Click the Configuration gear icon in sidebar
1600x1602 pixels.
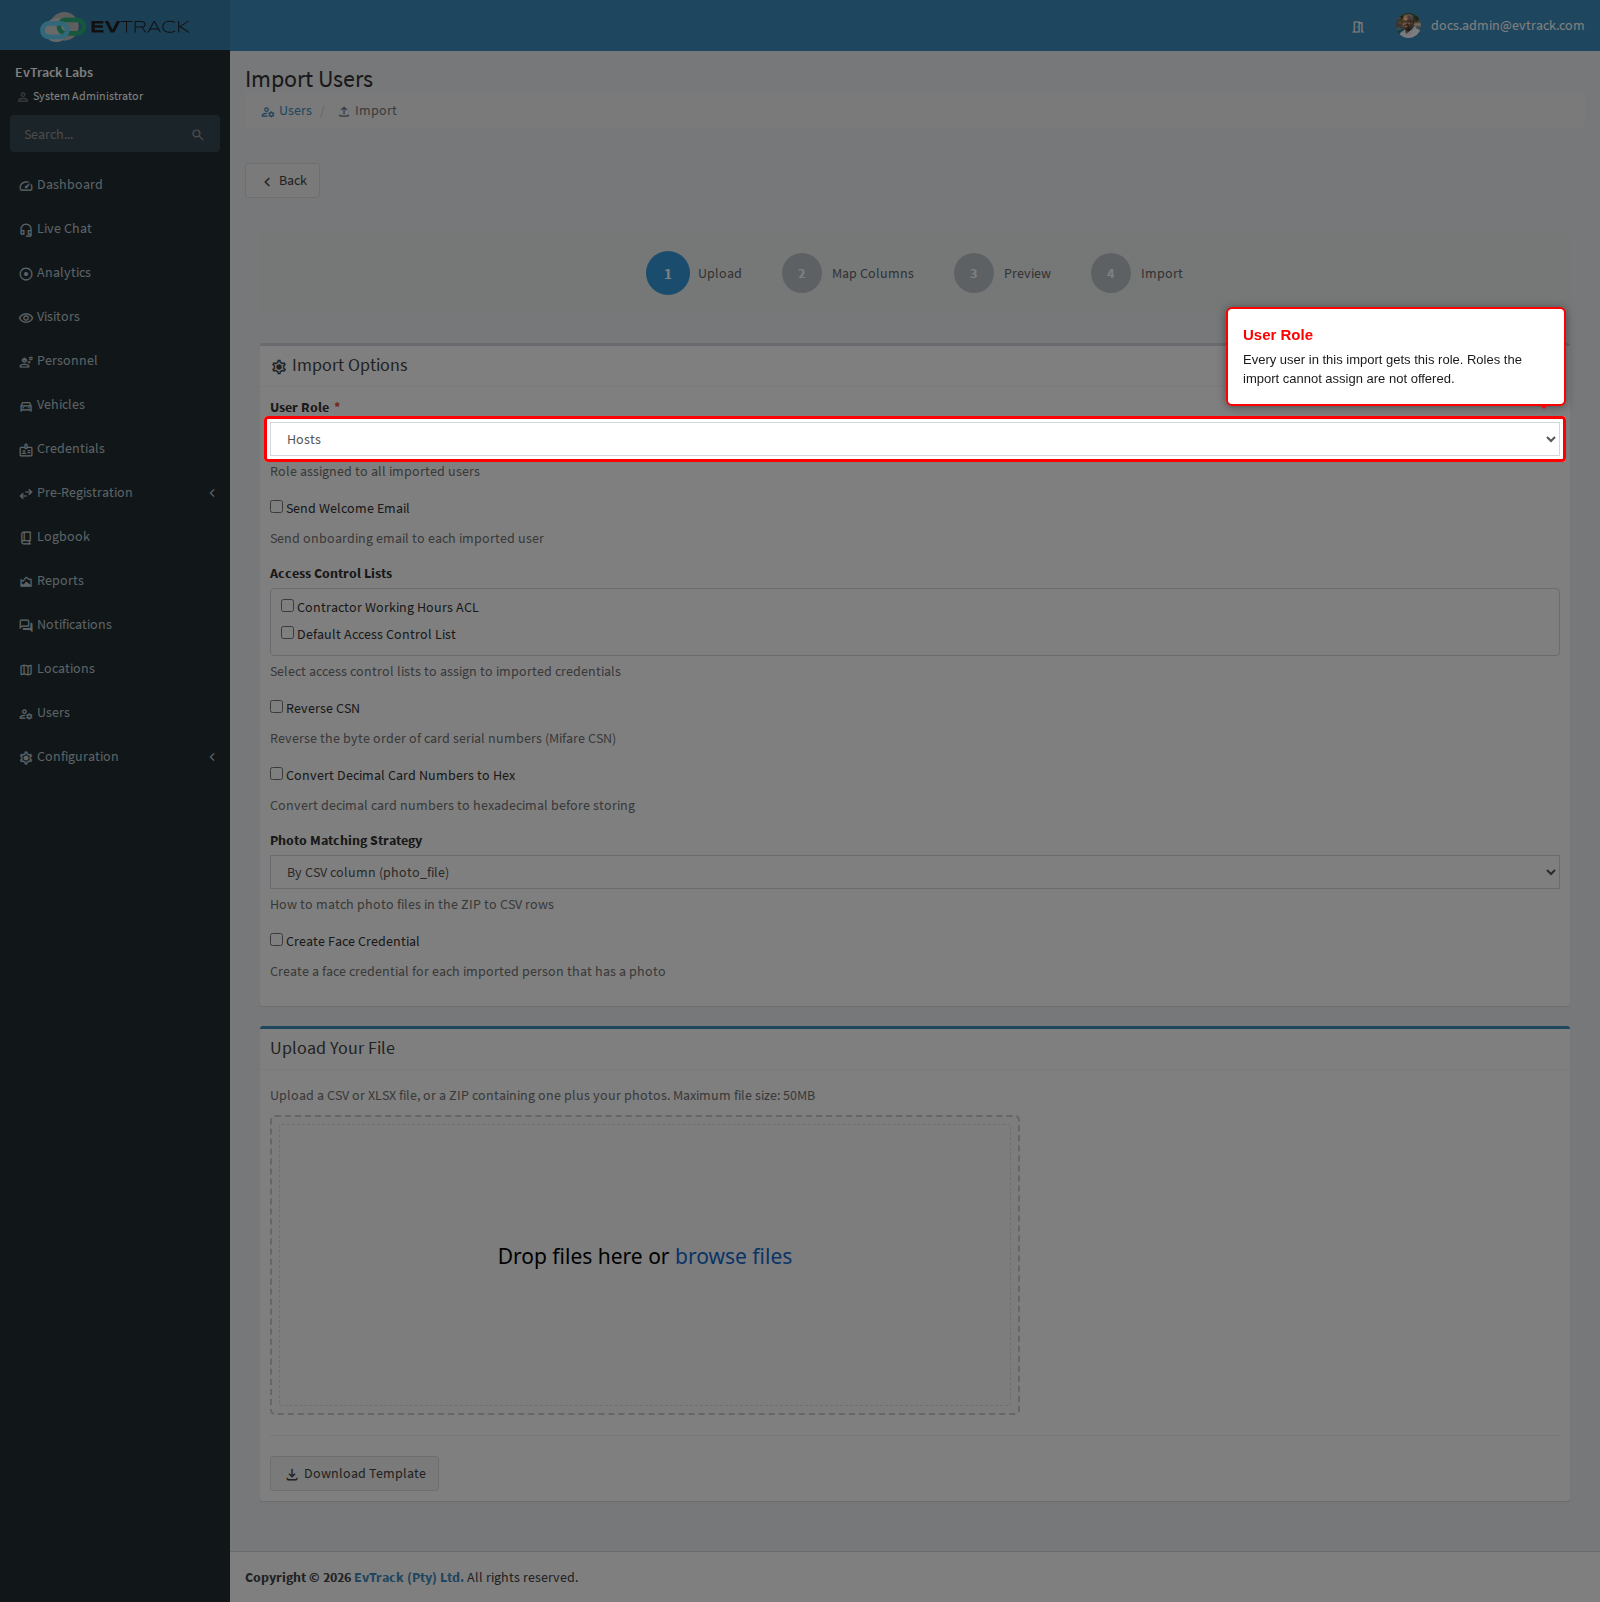tap(26, 758)
